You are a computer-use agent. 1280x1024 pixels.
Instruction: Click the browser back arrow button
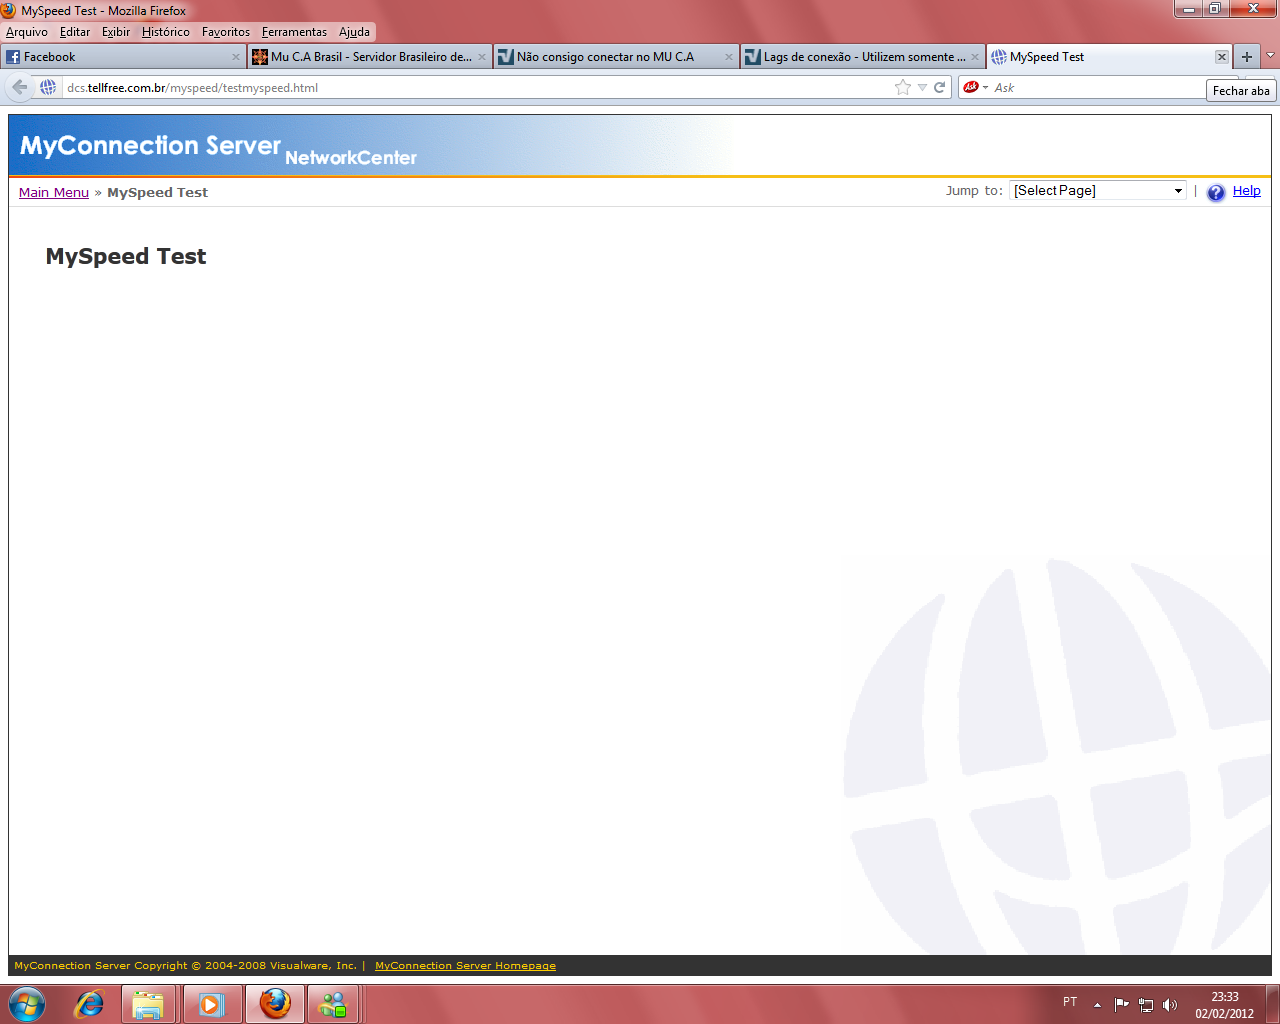pyautogui.click(x=20, y=87)
